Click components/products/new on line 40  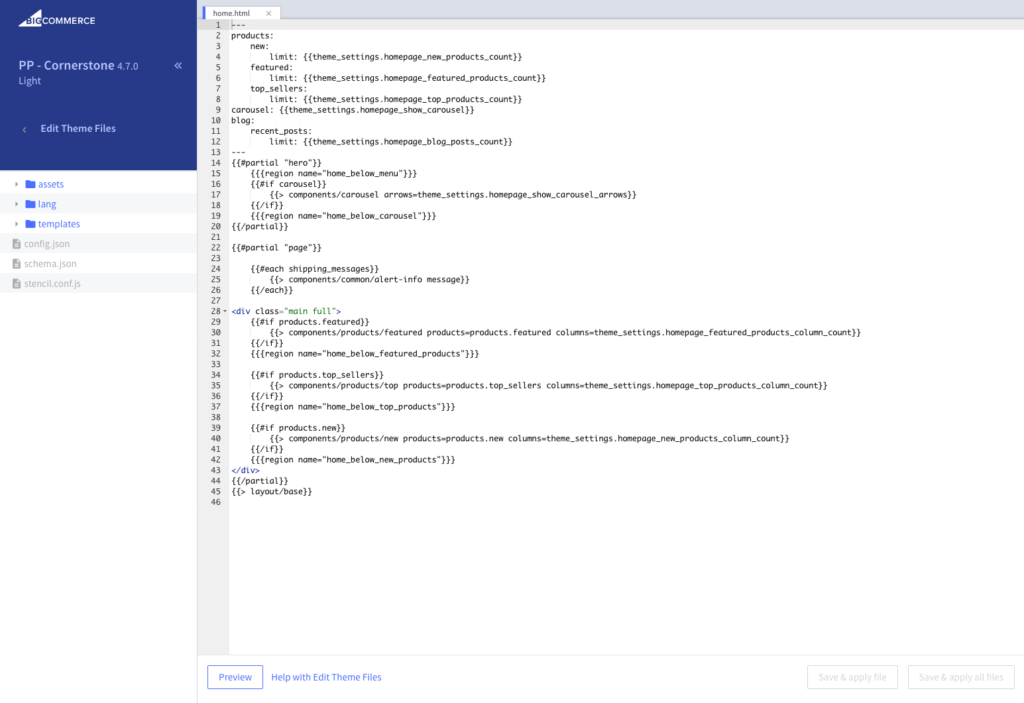529,438
